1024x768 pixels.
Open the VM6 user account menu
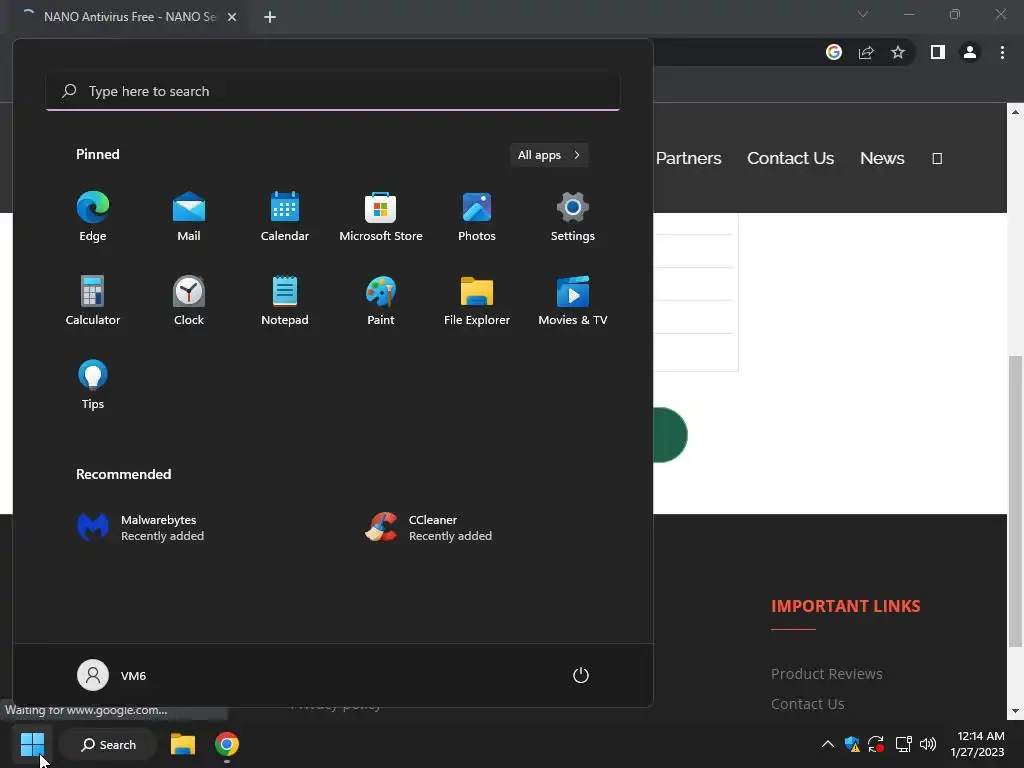pyautogui.click(x=112, y=675)
